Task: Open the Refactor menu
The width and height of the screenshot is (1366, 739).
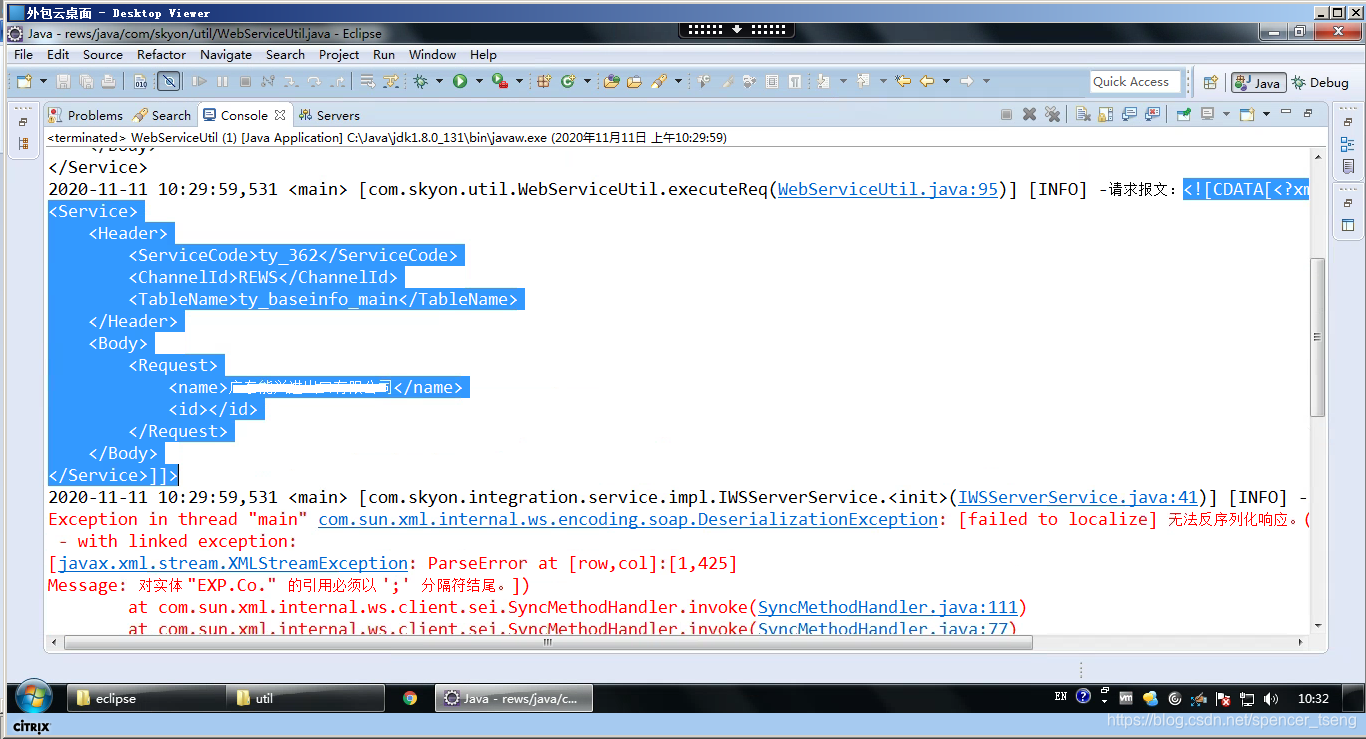Action: (x=161, y=55)
